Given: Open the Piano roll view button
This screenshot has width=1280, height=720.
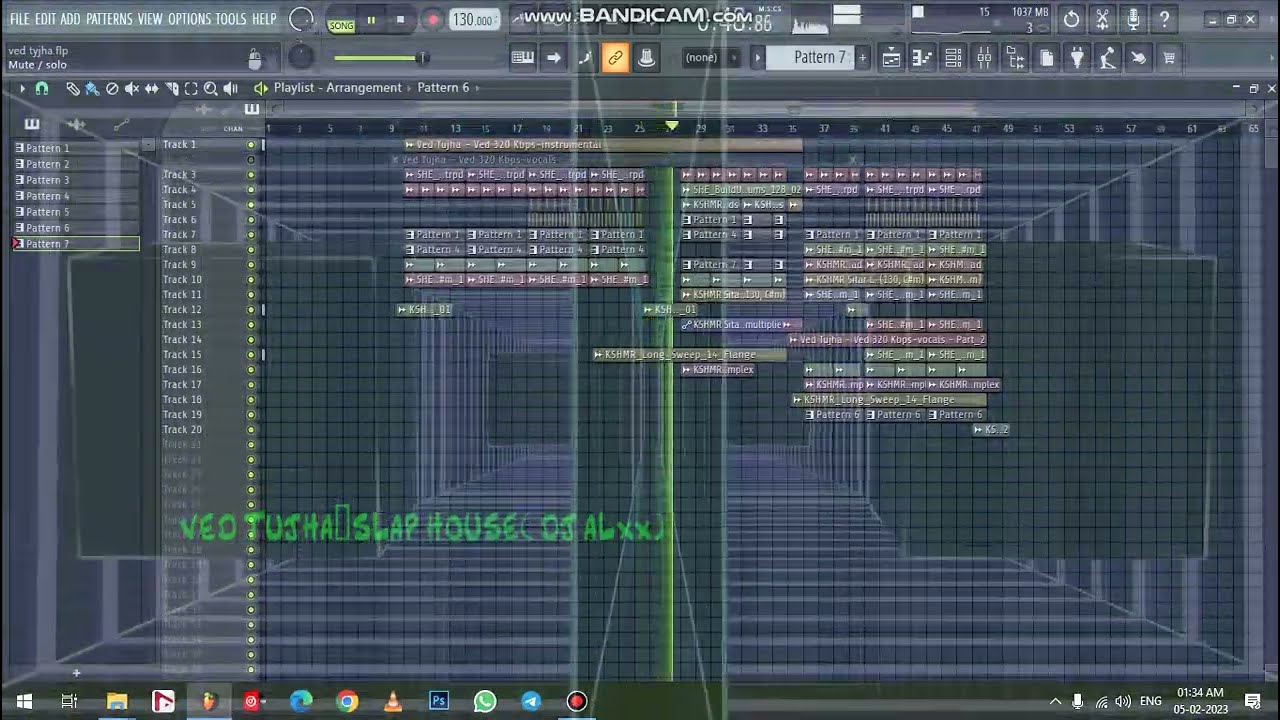Looking at the screenshot, I should point(922,58).
